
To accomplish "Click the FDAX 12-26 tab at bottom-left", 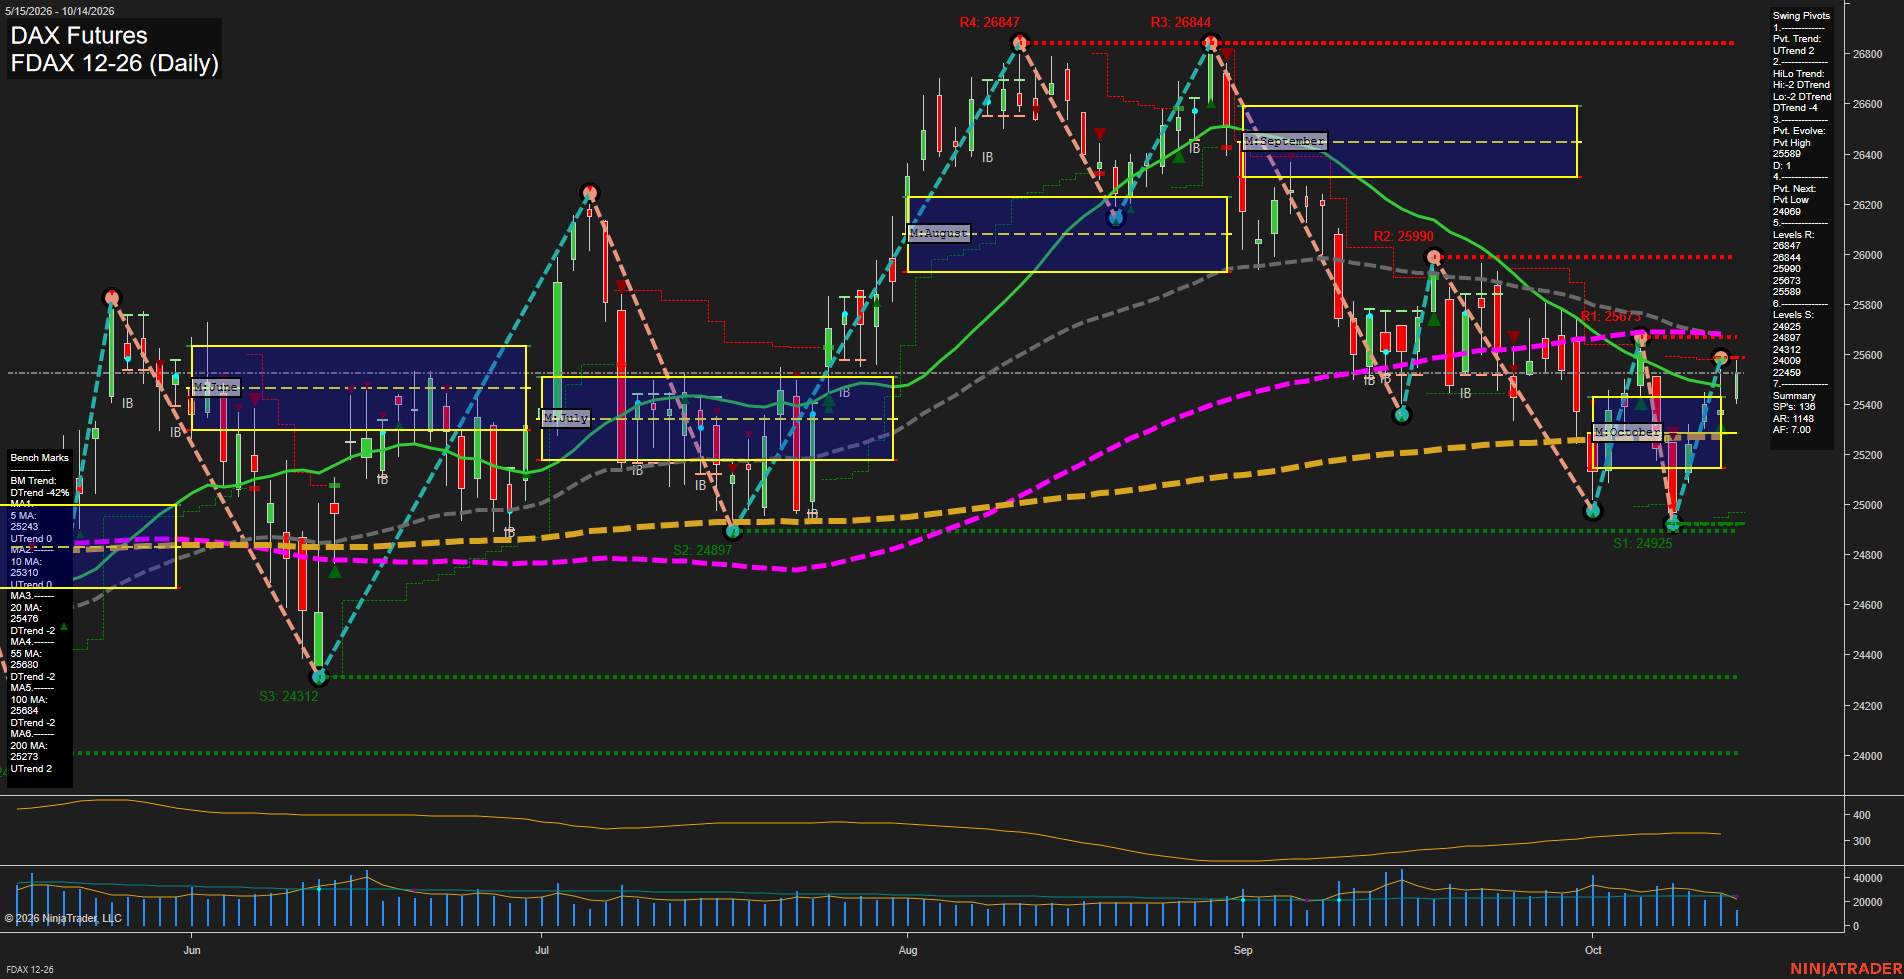I will [x=30, y=969].
